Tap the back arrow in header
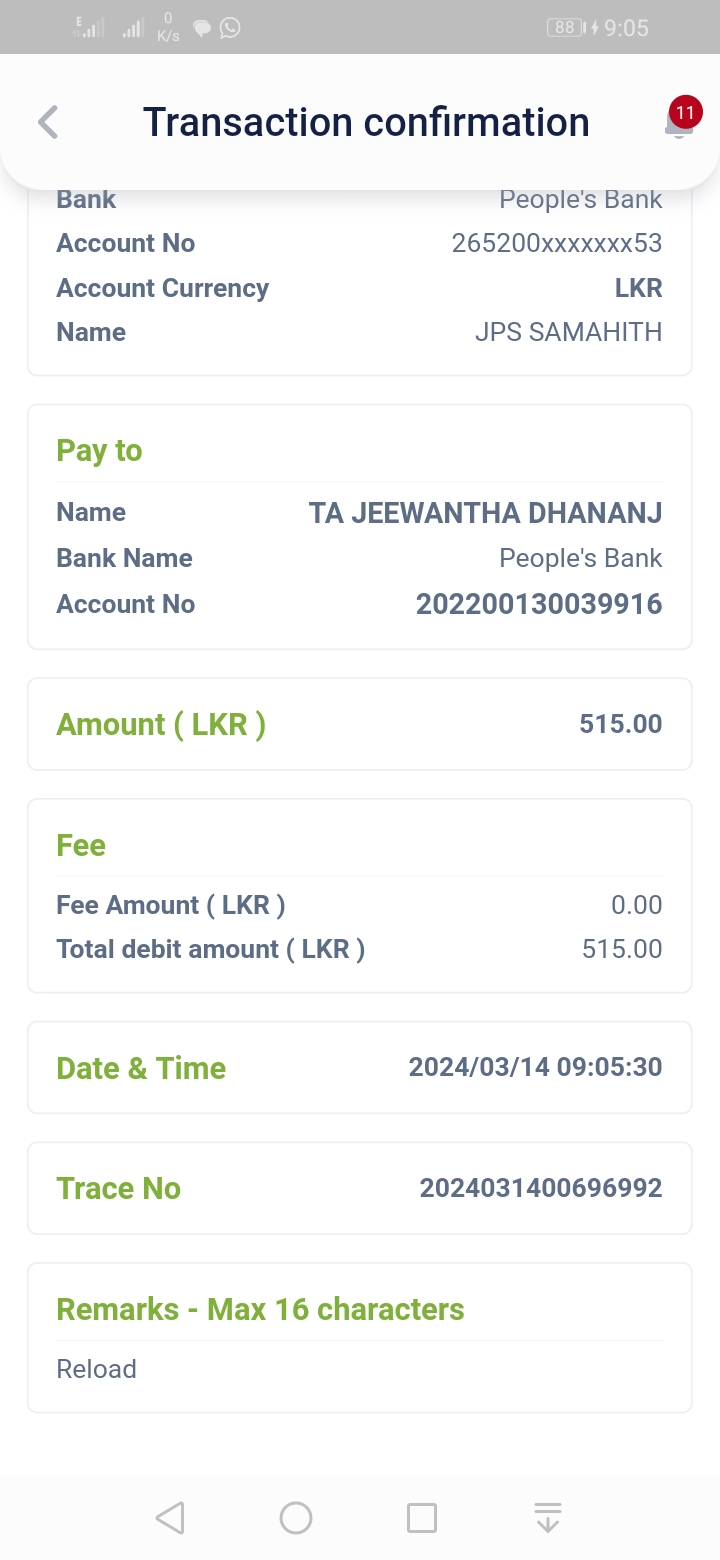 click(48, 122)
